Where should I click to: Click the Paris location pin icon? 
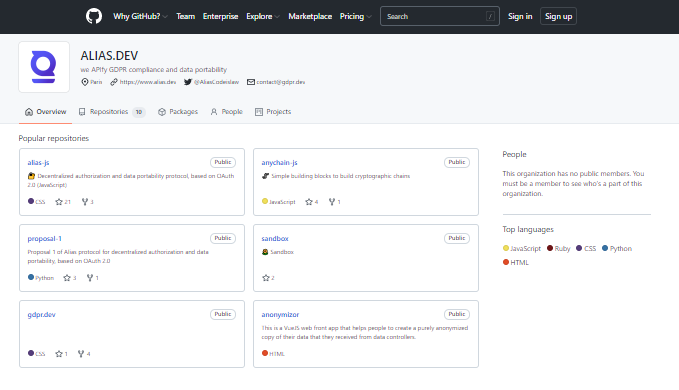pos(85,82)
